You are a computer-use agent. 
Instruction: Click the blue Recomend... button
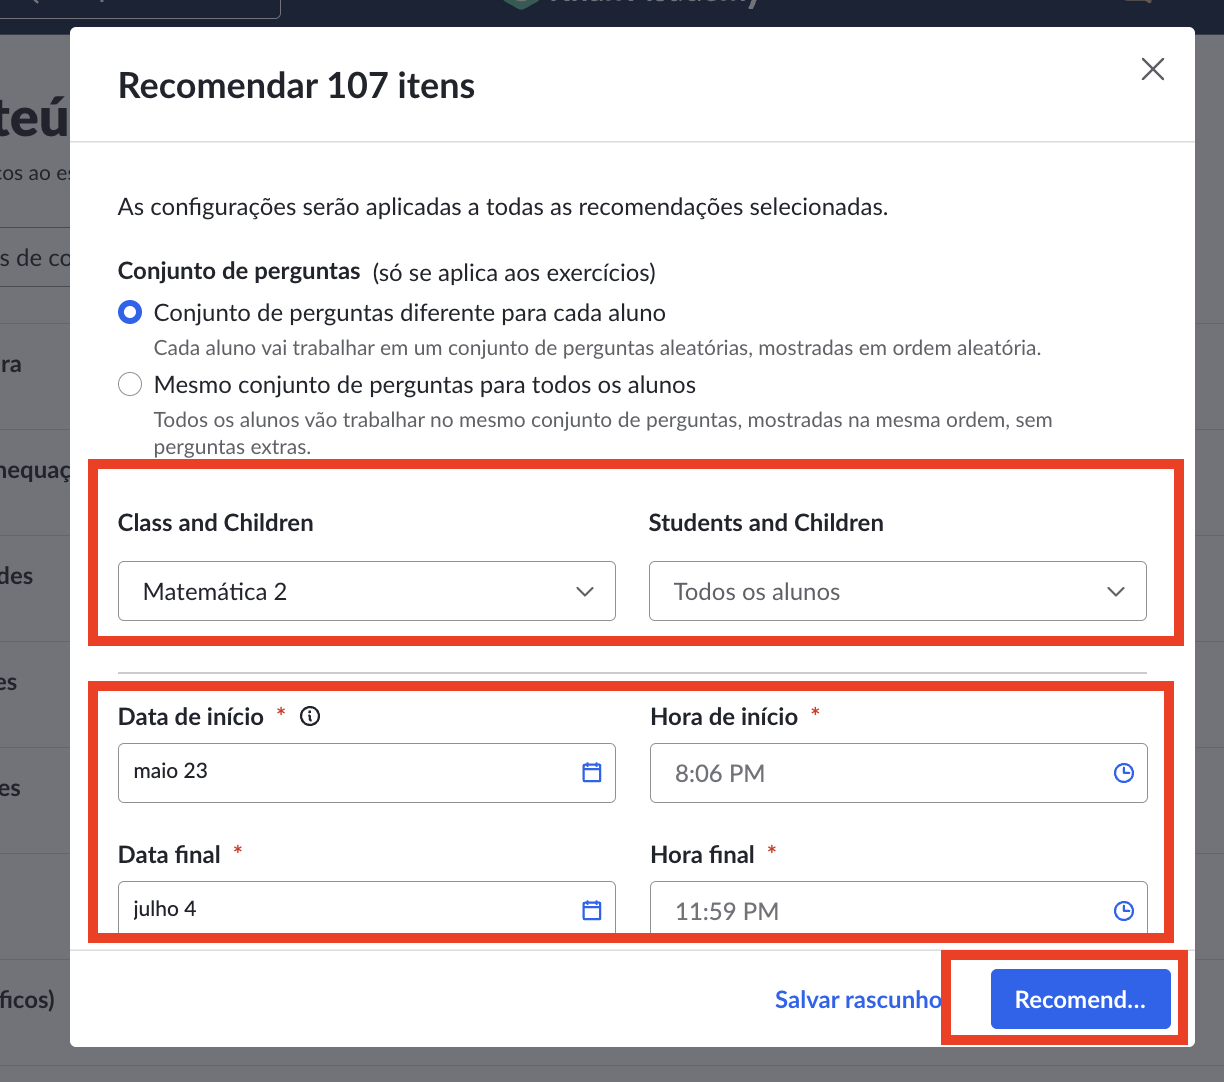pos(1081,999)
